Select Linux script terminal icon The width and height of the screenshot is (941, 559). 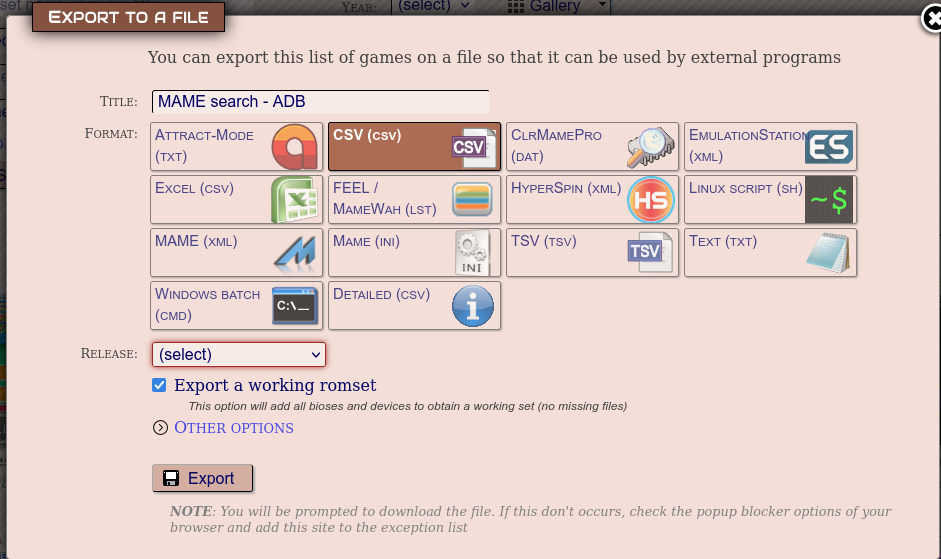pos(829,200)
